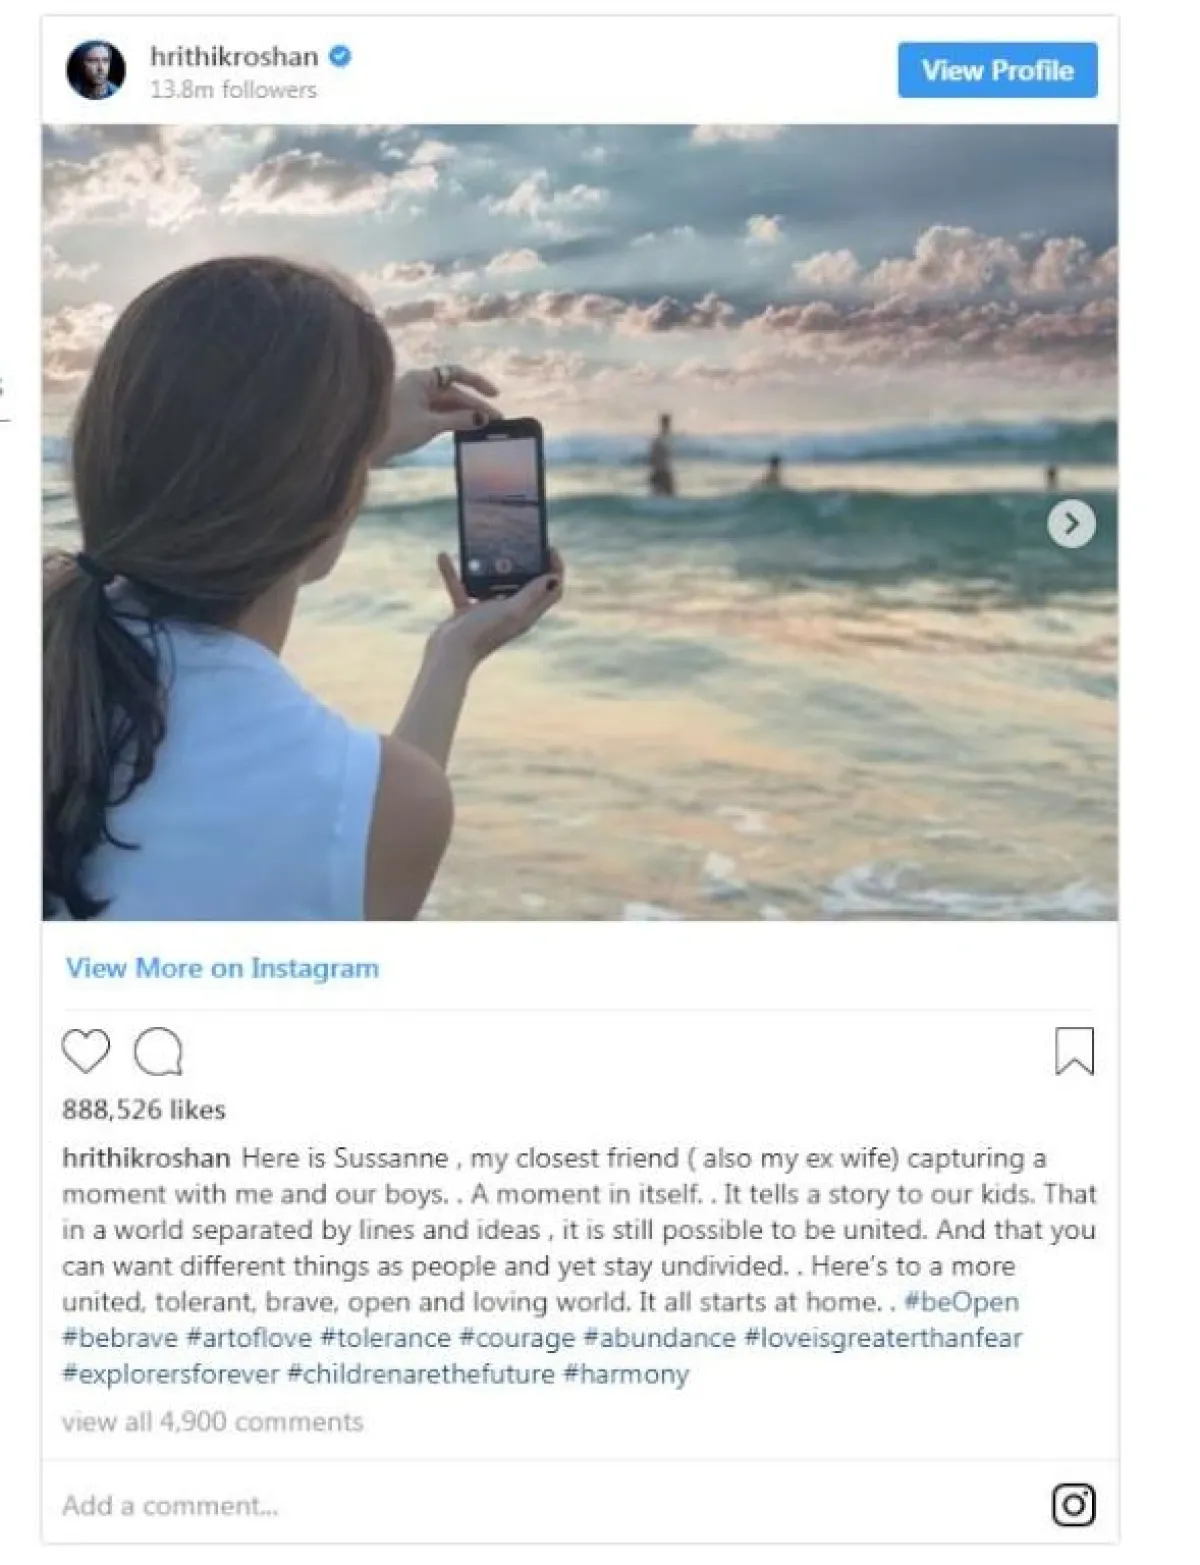
Task: Click the View Profile button
Action: [x=997, y=70]
